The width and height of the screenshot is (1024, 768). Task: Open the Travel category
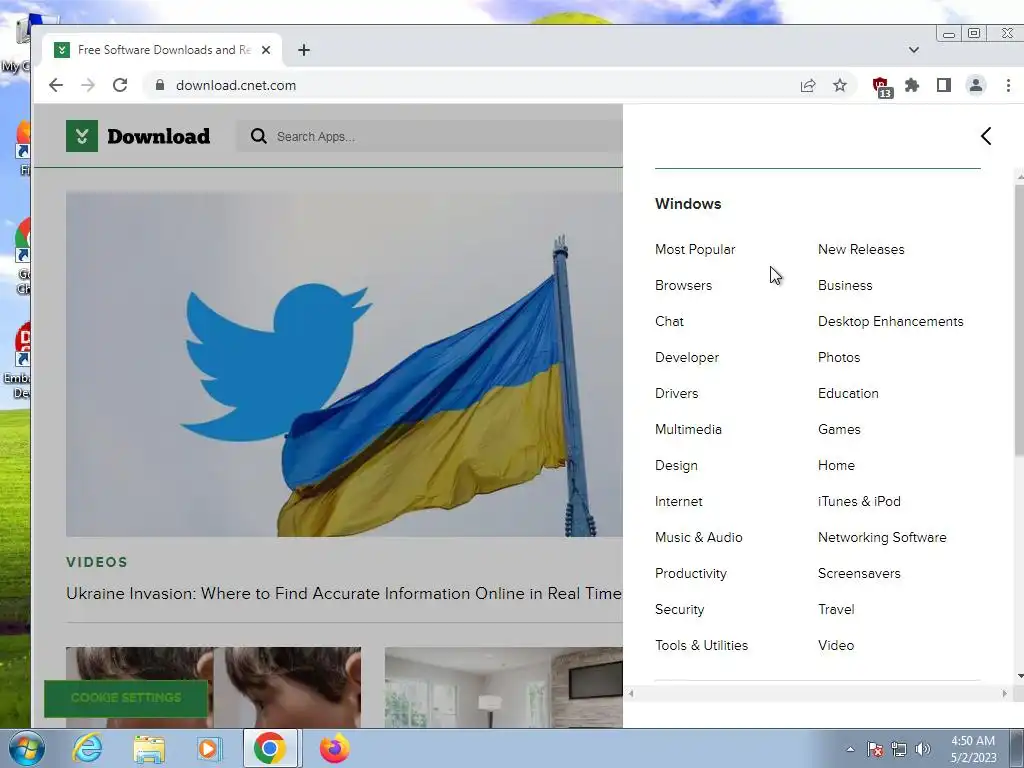coord(836,609)
